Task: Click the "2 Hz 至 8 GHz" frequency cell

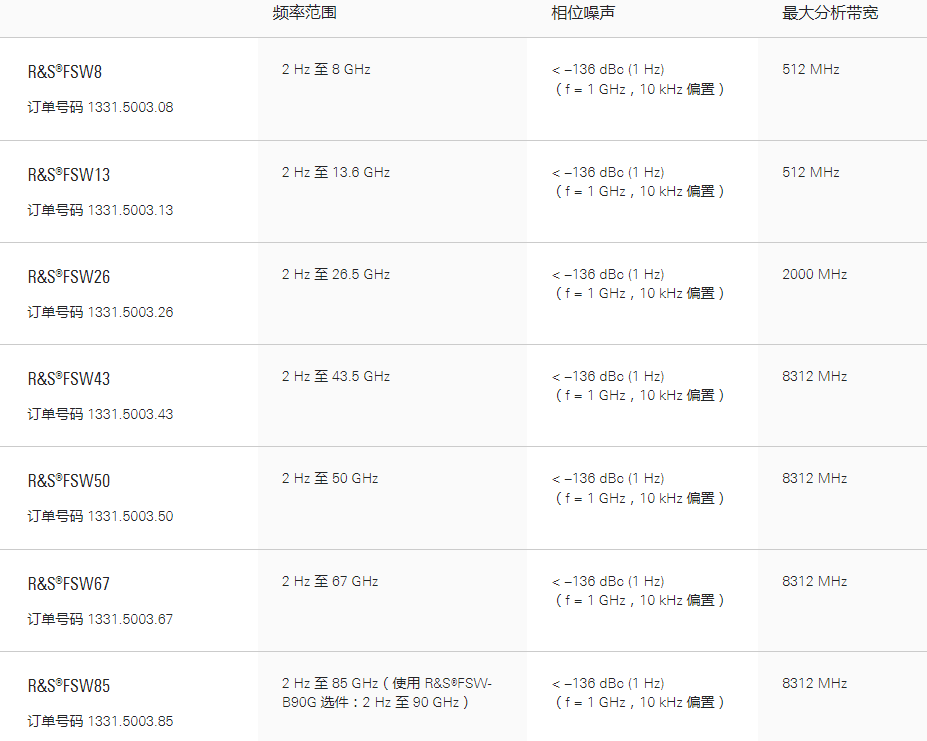Action: (326, 70)
